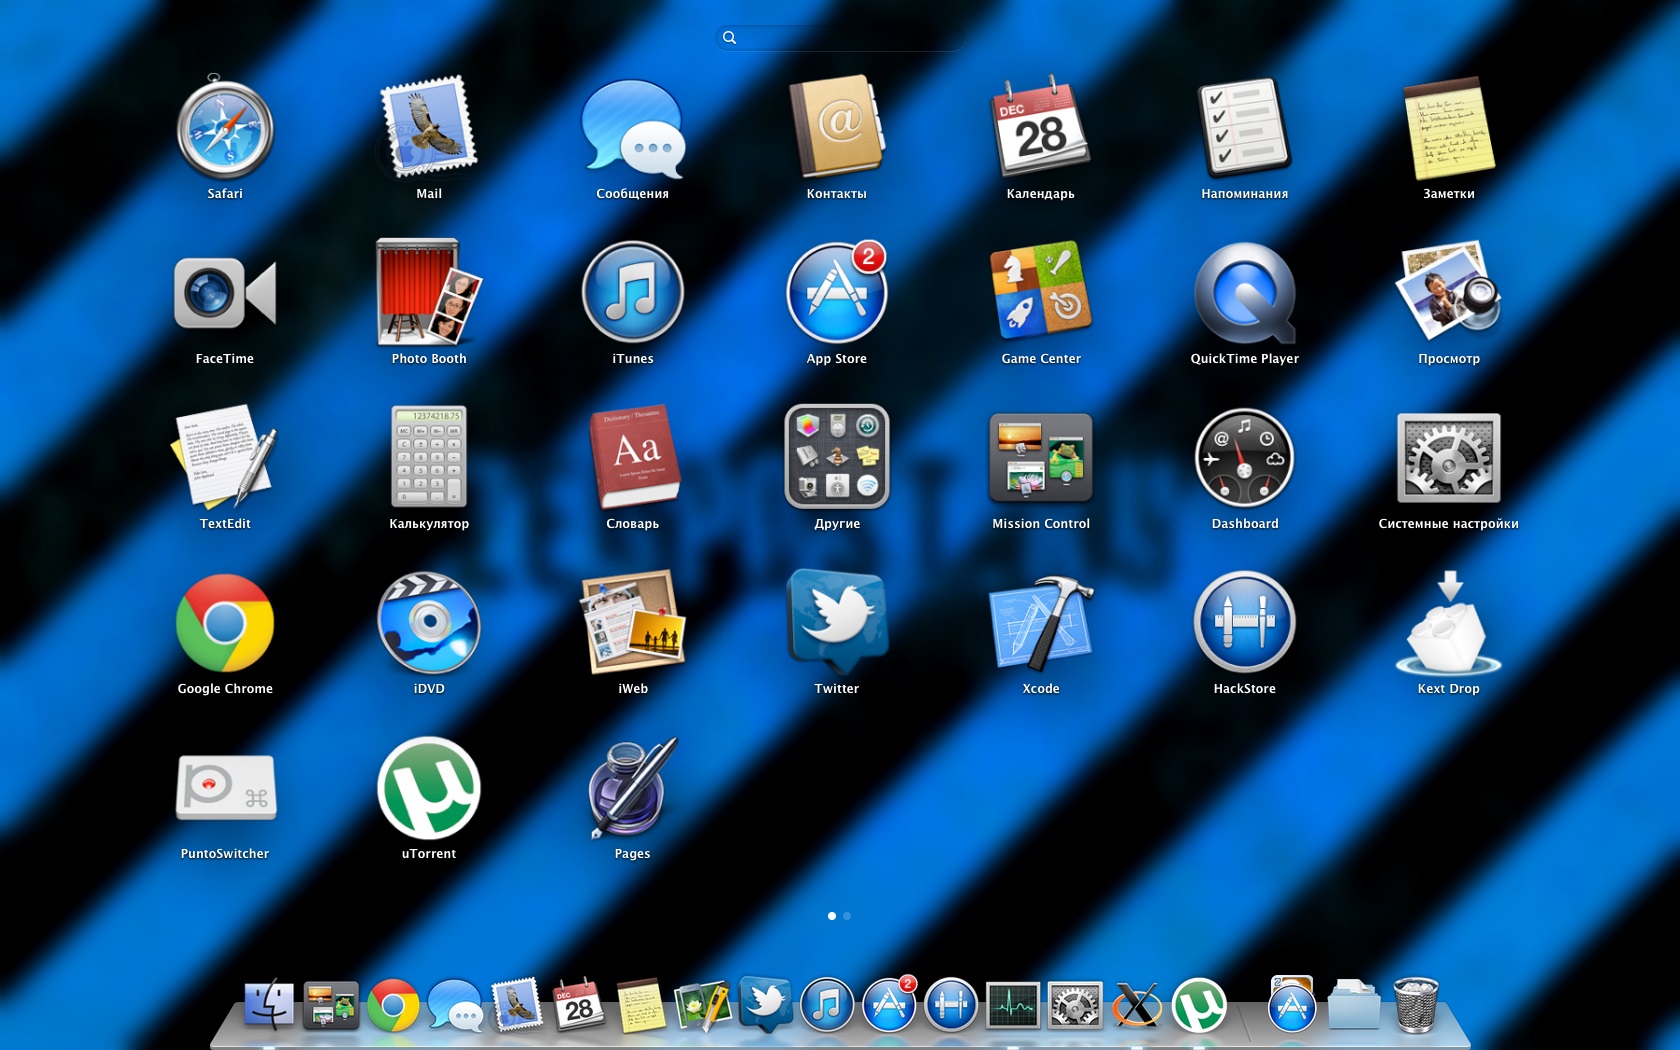1680x1050 pixels.
Task: Launch QuickTime Player
Action: pos(1245,293)
